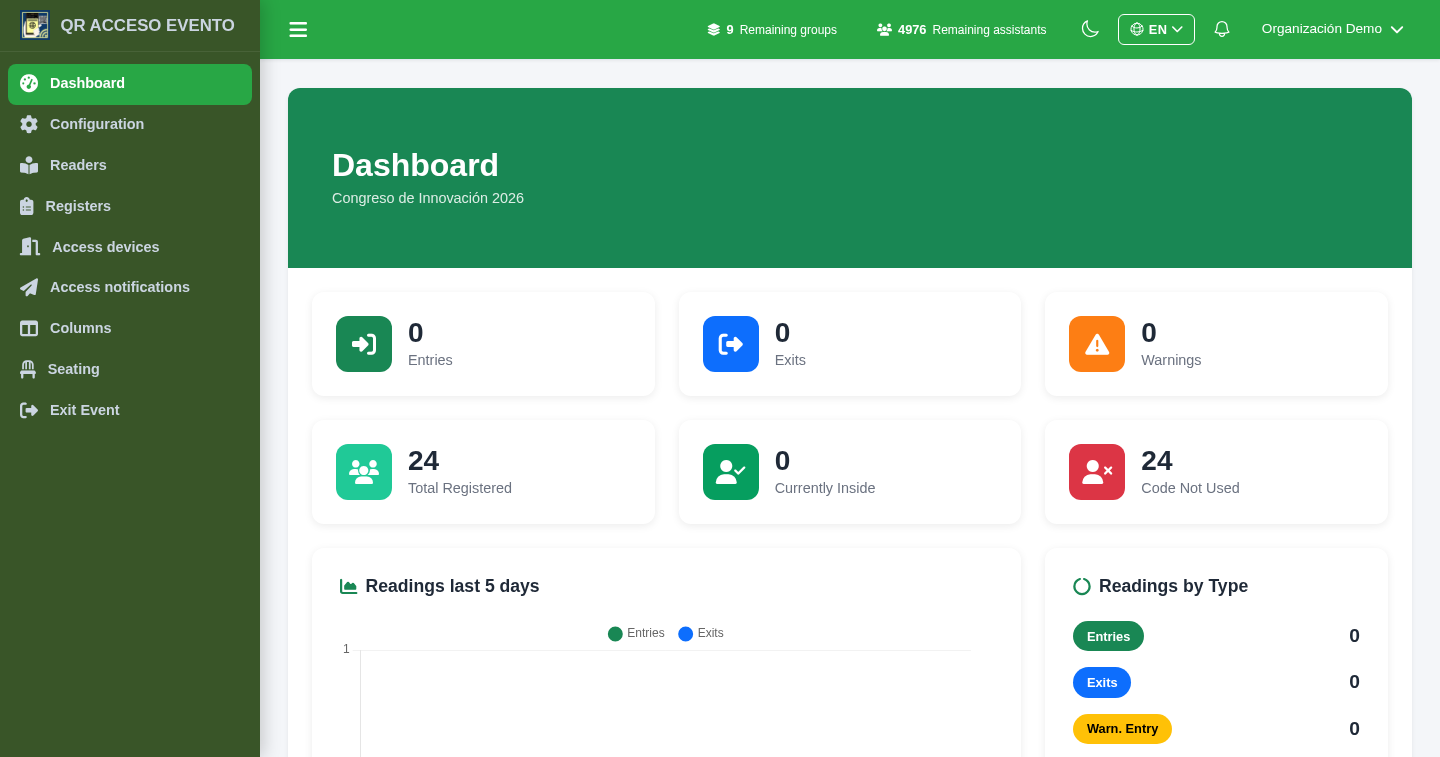Screen dimensions: 1440x757
Task: Click the Total Registered group icon
Action: tap(364, 472)
